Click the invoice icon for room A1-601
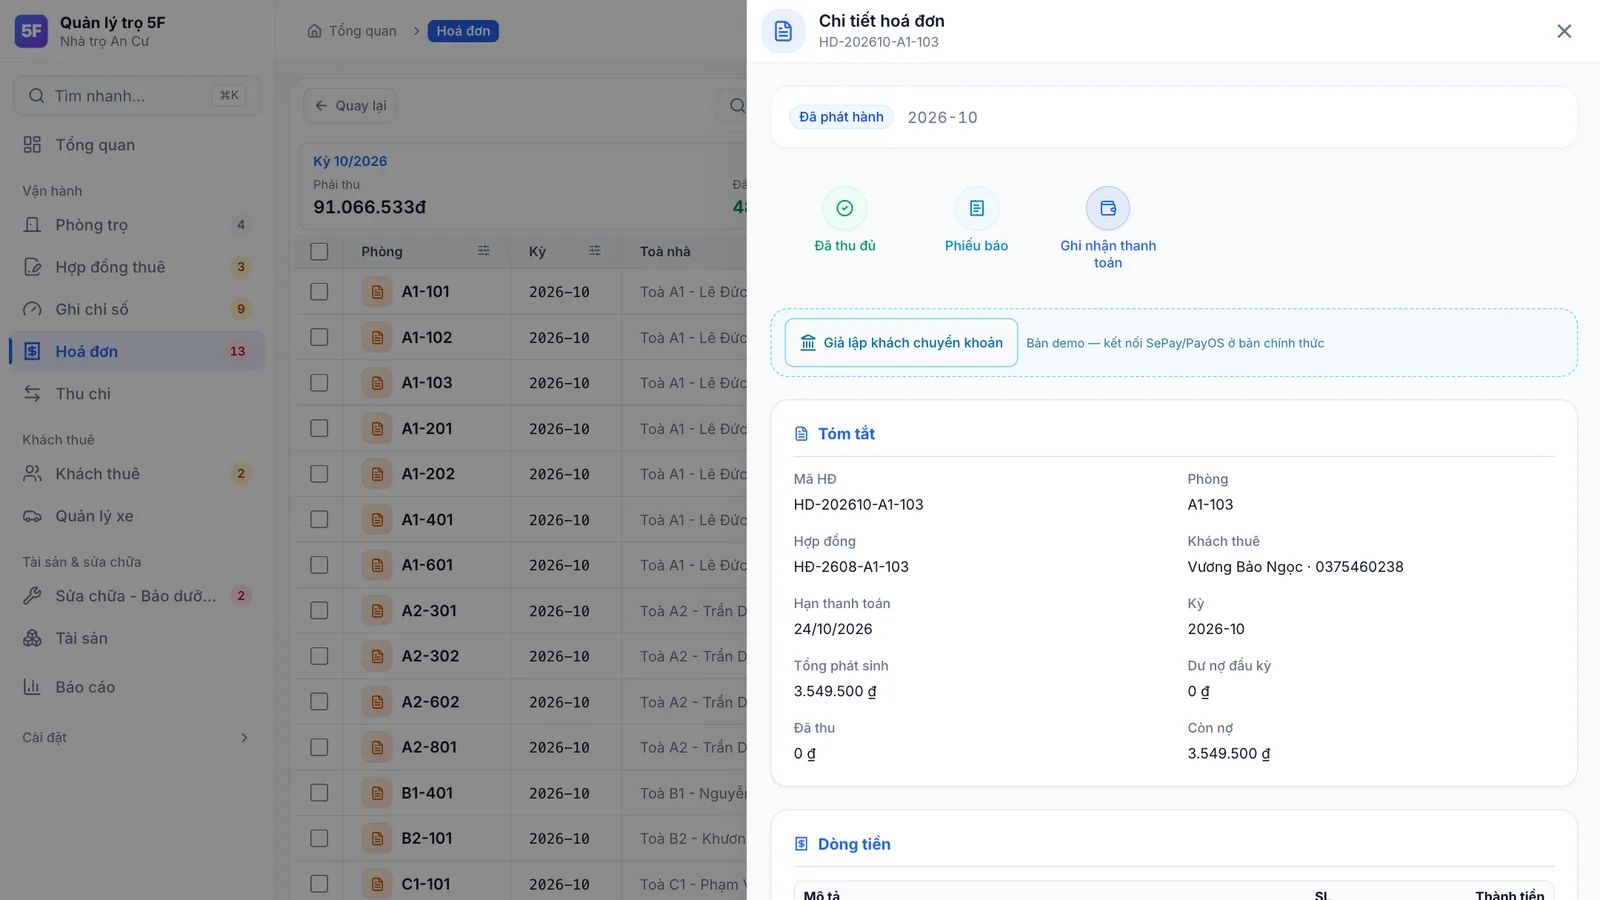The height and width of the screenshot is (900, 1600). coord(377,565)
